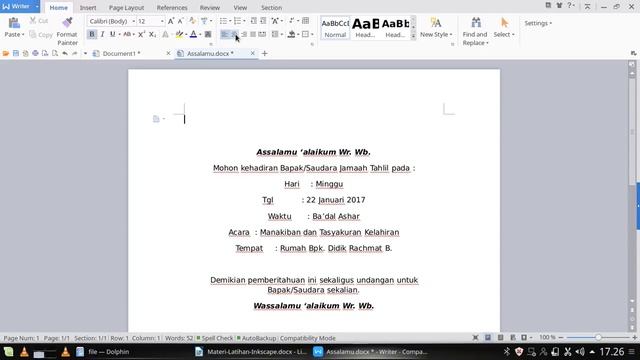Apply yellow highlight color
Image resolution: width=640 pixels, height=360 pixels.
click(x=179, y=34)
